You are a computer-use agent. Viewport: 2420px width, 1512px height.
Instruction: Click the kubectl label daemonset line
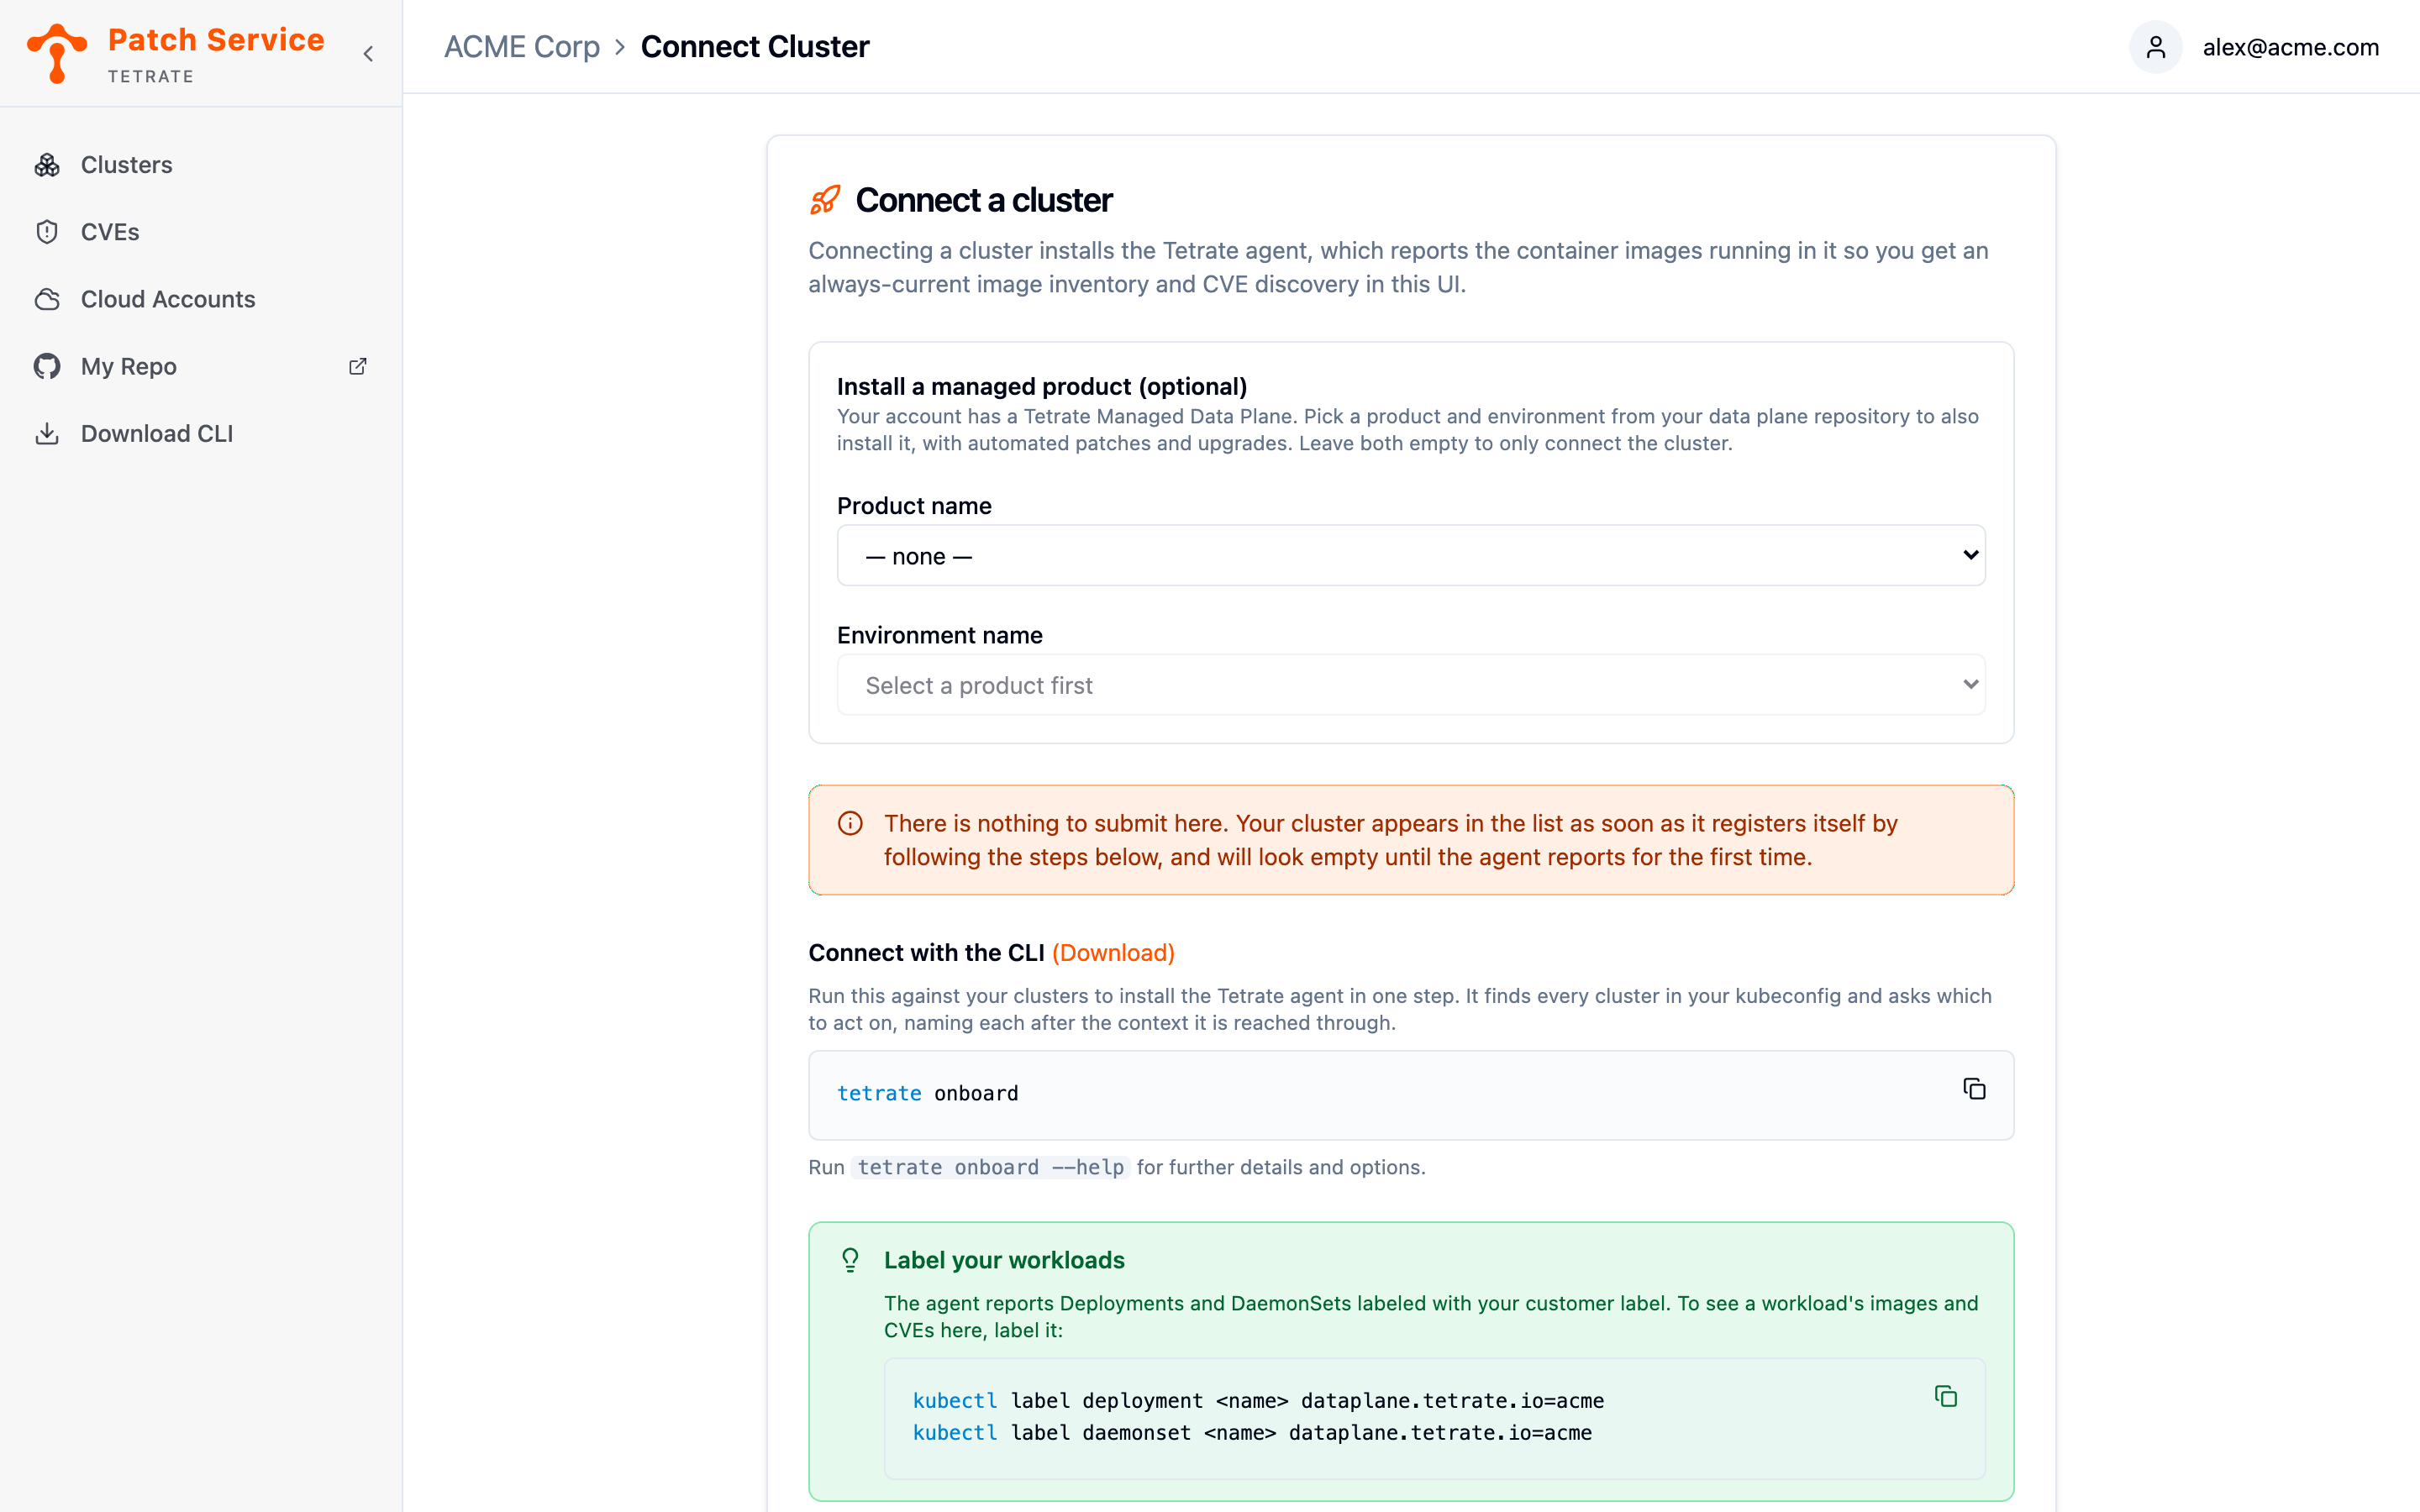(1252, 1433)
